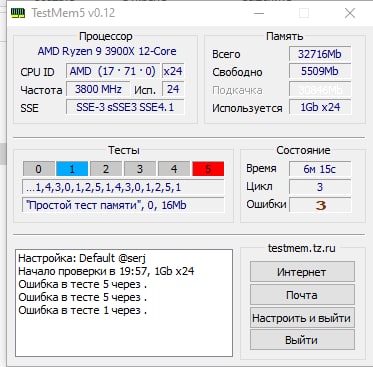Close the TestMem5 window

point(350,13)
